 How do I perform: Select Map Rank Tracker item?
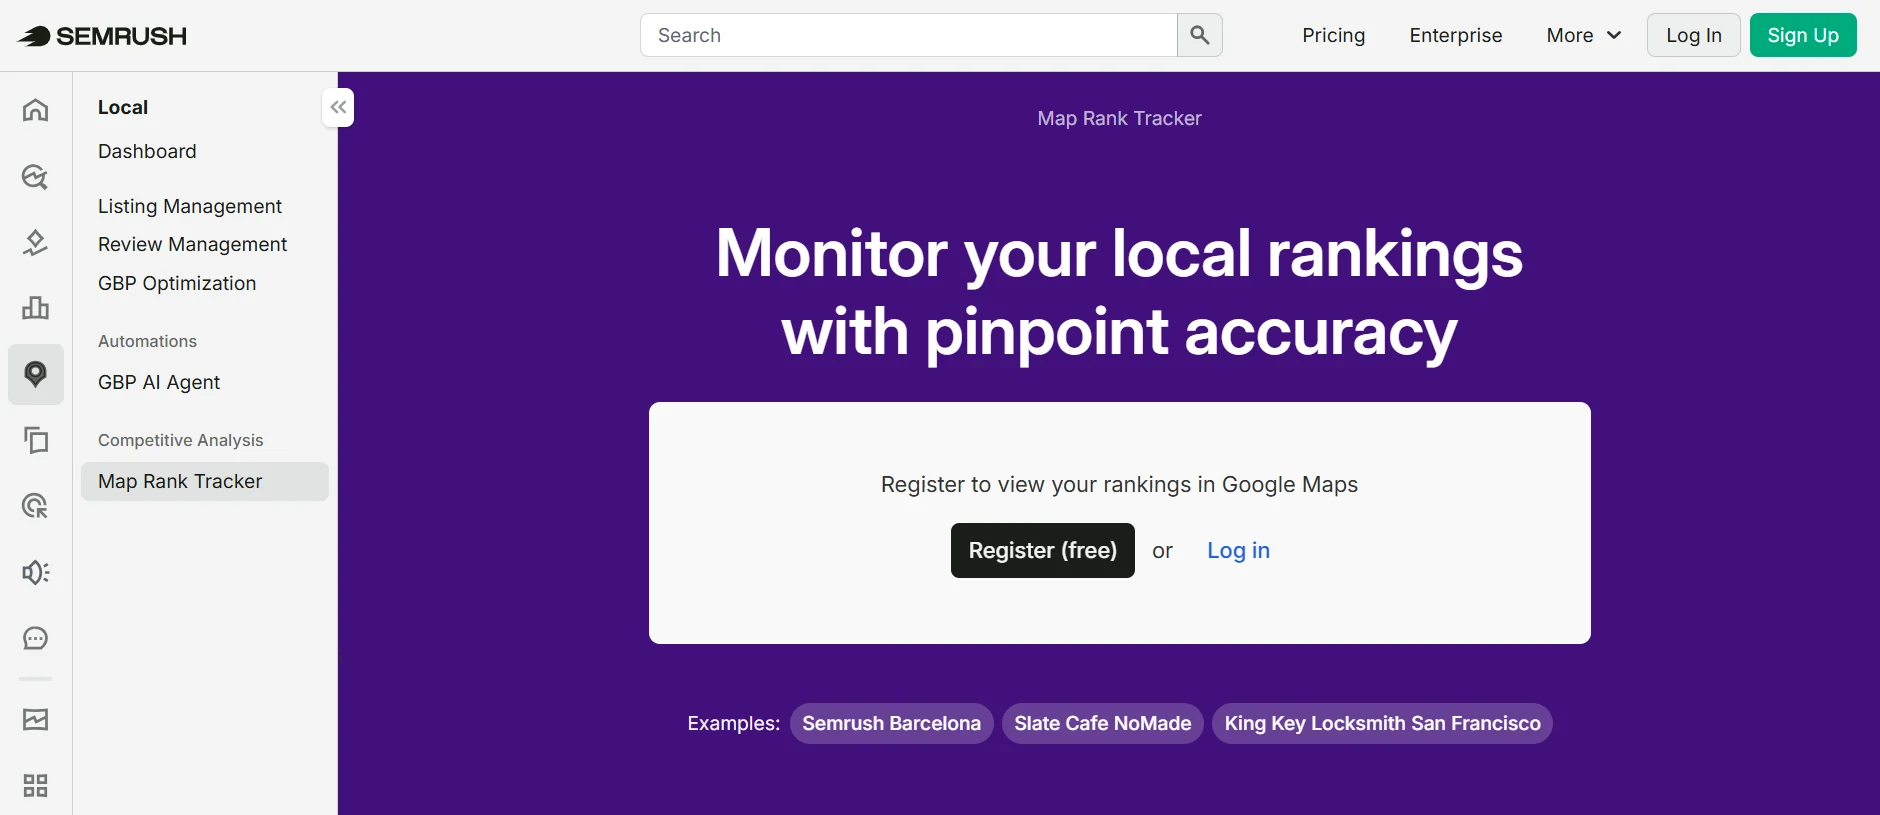pos(205,481)
